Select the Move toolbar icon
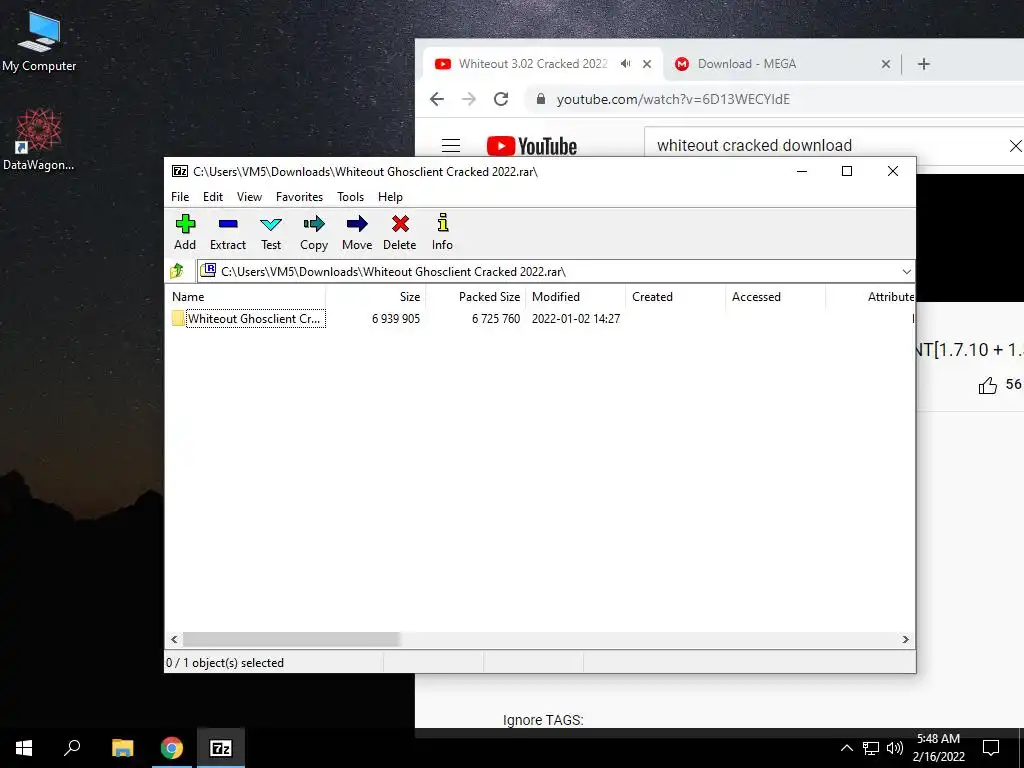The height and width of the screenshot is (768, 1024). [x=357, y=232]
